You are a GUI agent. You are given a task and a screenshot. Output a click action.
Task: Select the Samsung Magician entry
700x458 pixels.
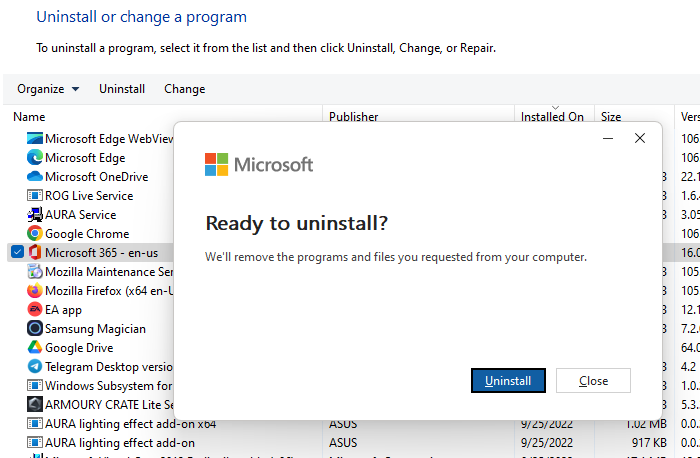pyautogui.click(x=95, y=329)
